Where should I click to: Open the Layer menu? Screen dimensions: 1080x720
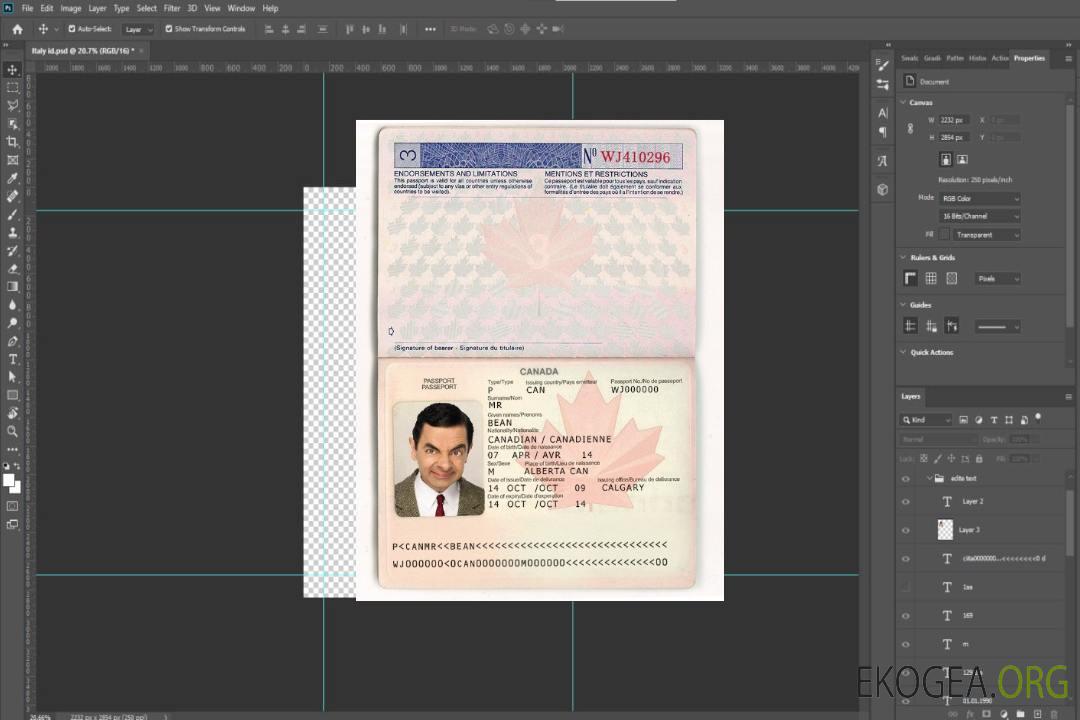coord(97,8)
